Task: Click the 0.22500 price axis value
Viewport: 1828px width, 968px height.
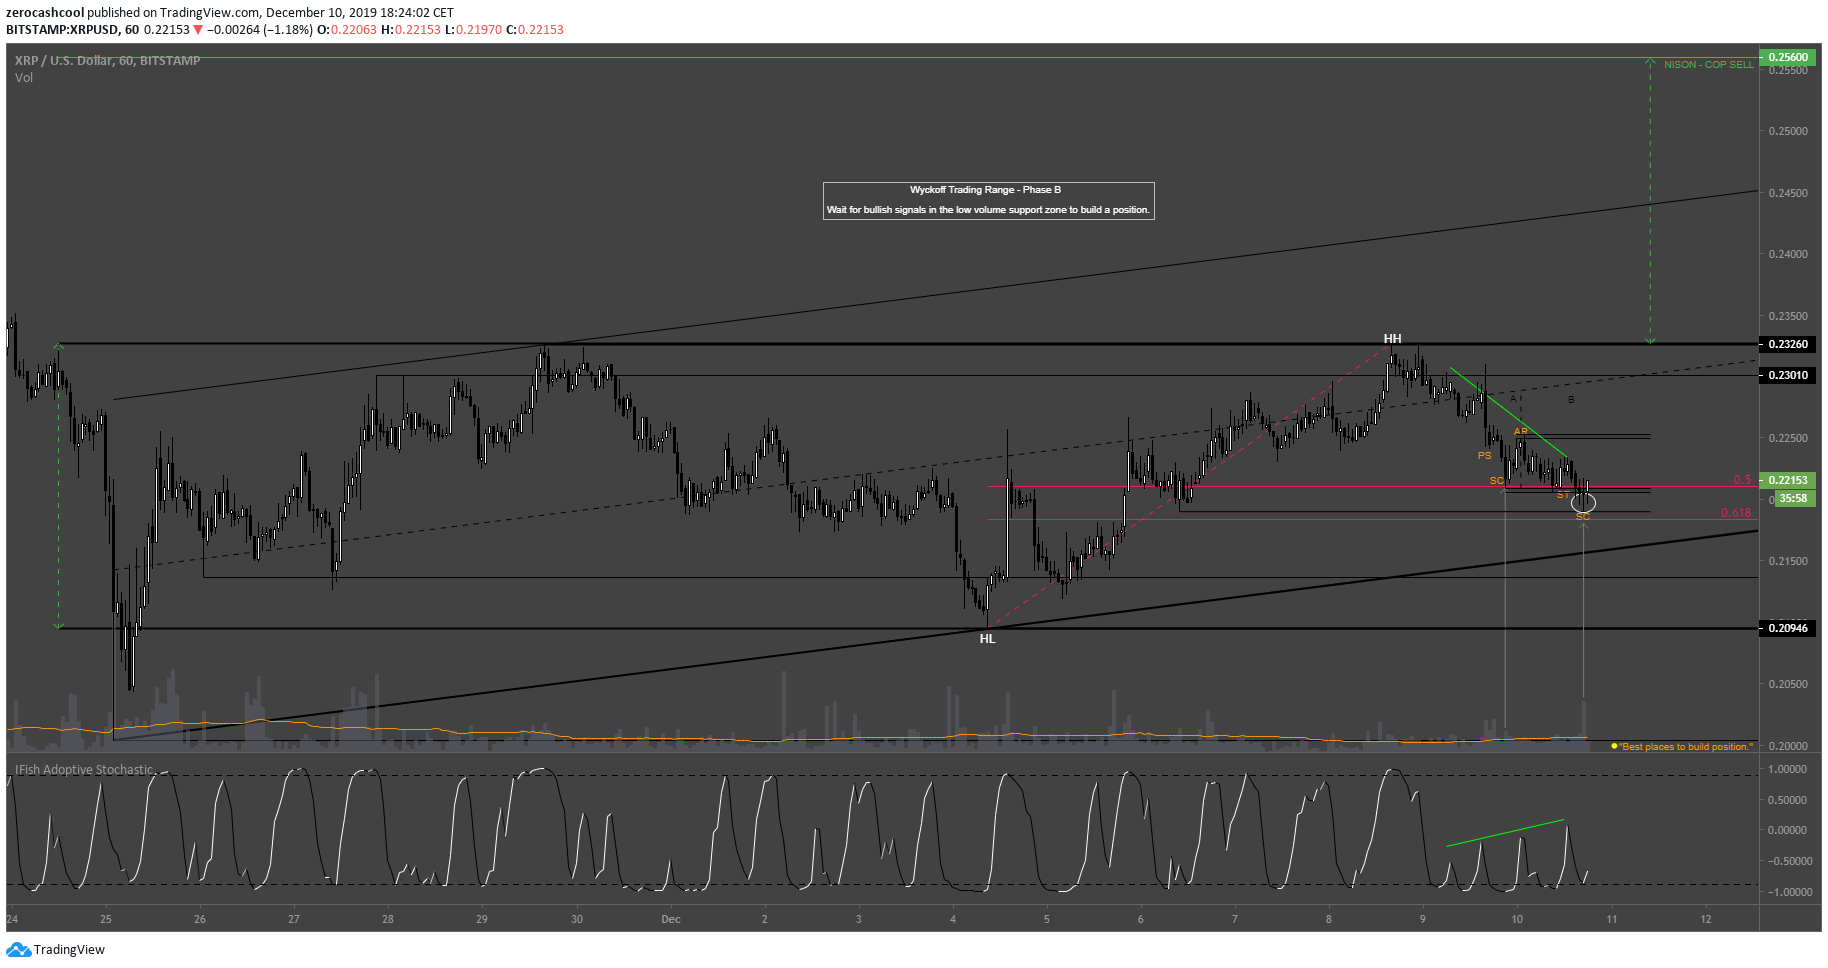Action: click(x=1788, y=438)
